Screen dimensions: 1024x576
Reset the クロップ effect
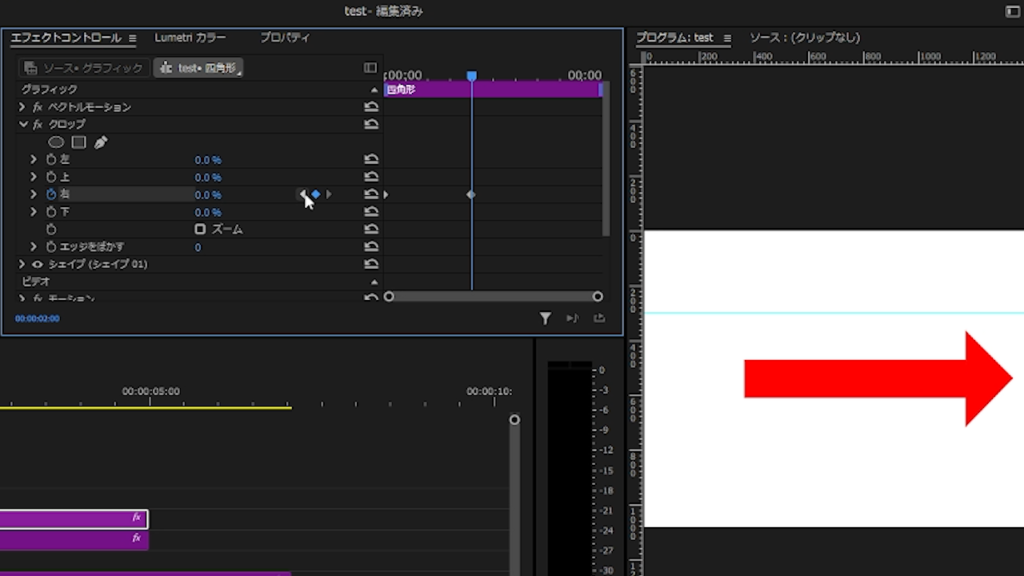pos(371,124)
